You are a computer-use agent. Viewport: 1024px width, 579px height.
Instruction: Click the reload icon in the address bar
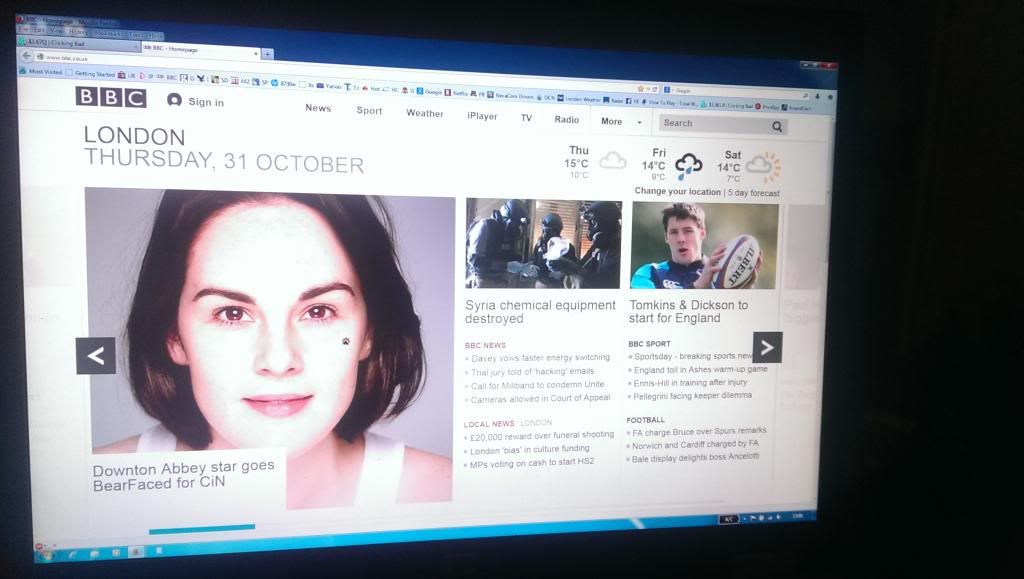655,89
